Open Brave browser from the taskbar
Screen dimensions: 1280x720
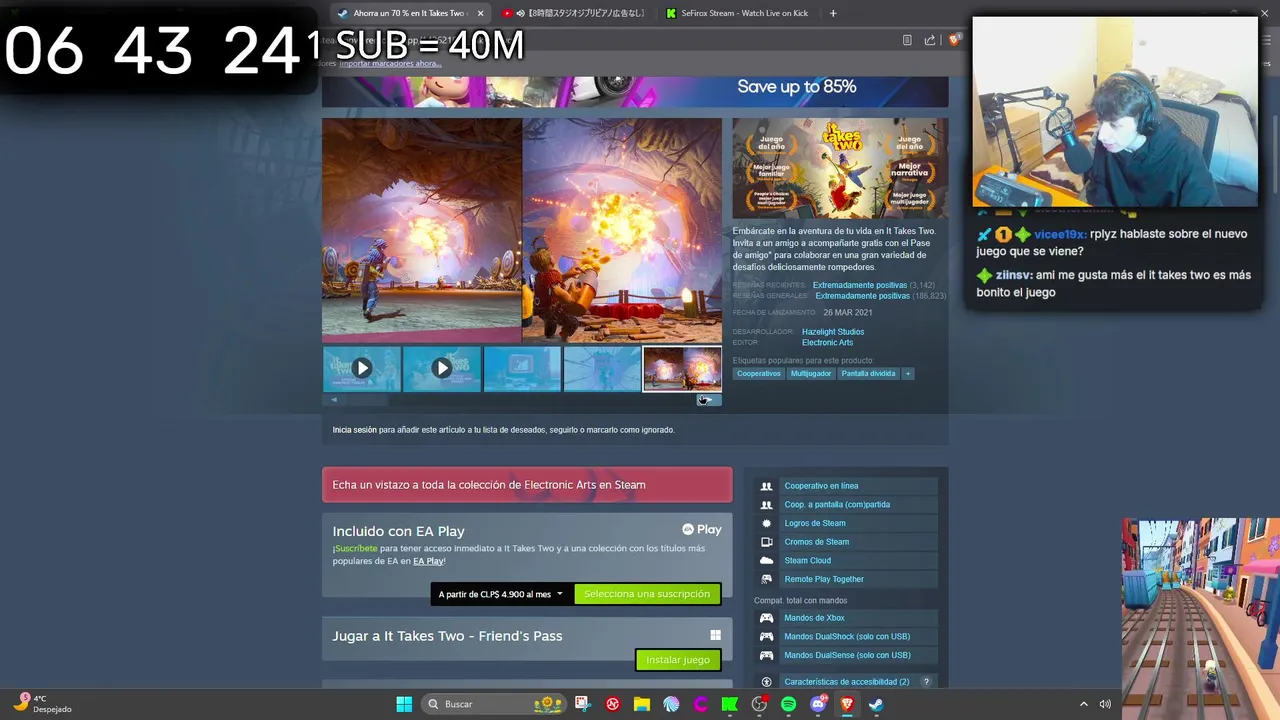(x=847, y=704)
